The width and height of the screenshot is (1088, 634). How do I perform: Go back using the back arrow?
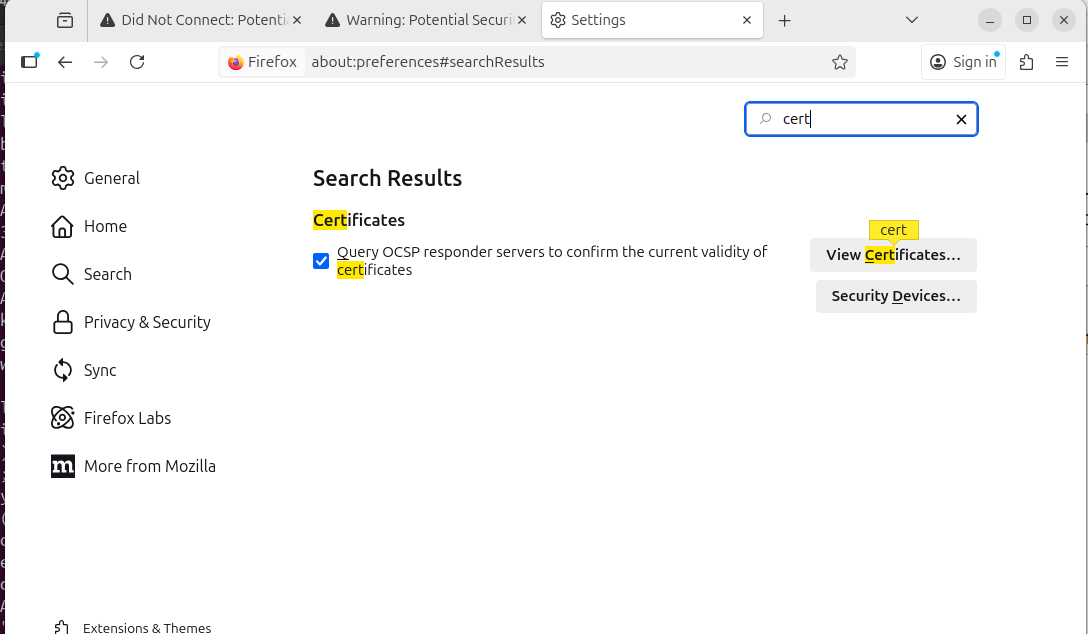[65, 62]
